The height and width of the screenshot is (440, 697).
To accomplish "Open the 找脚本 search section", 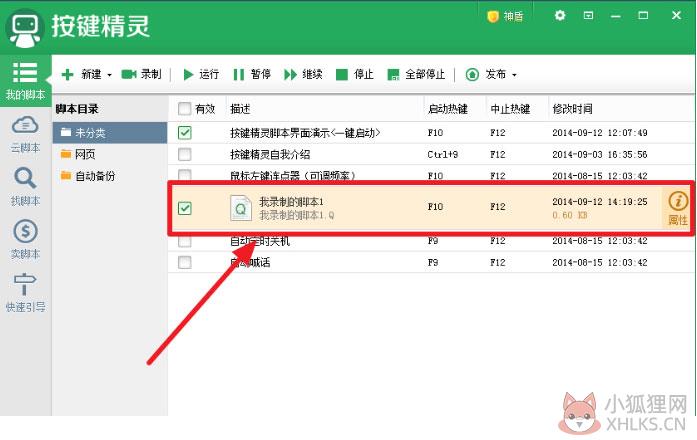I will [x=25, y=187].
